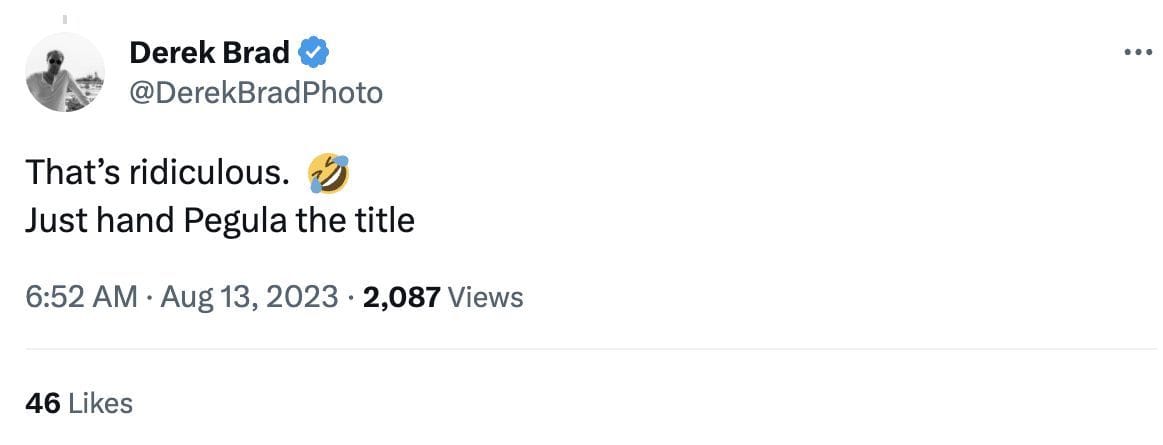Click the text "That's ridiculous."

158,173
